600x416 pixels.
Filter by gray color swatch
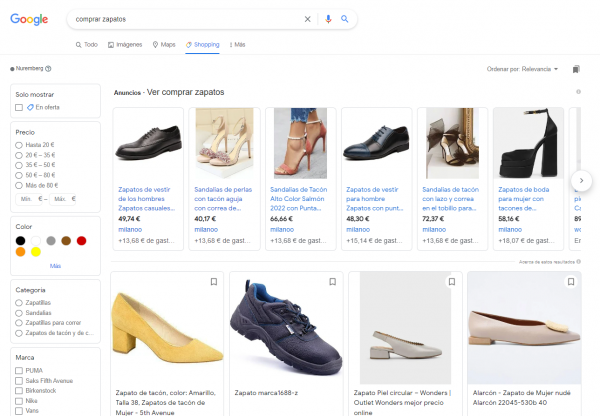pos(51,241)
